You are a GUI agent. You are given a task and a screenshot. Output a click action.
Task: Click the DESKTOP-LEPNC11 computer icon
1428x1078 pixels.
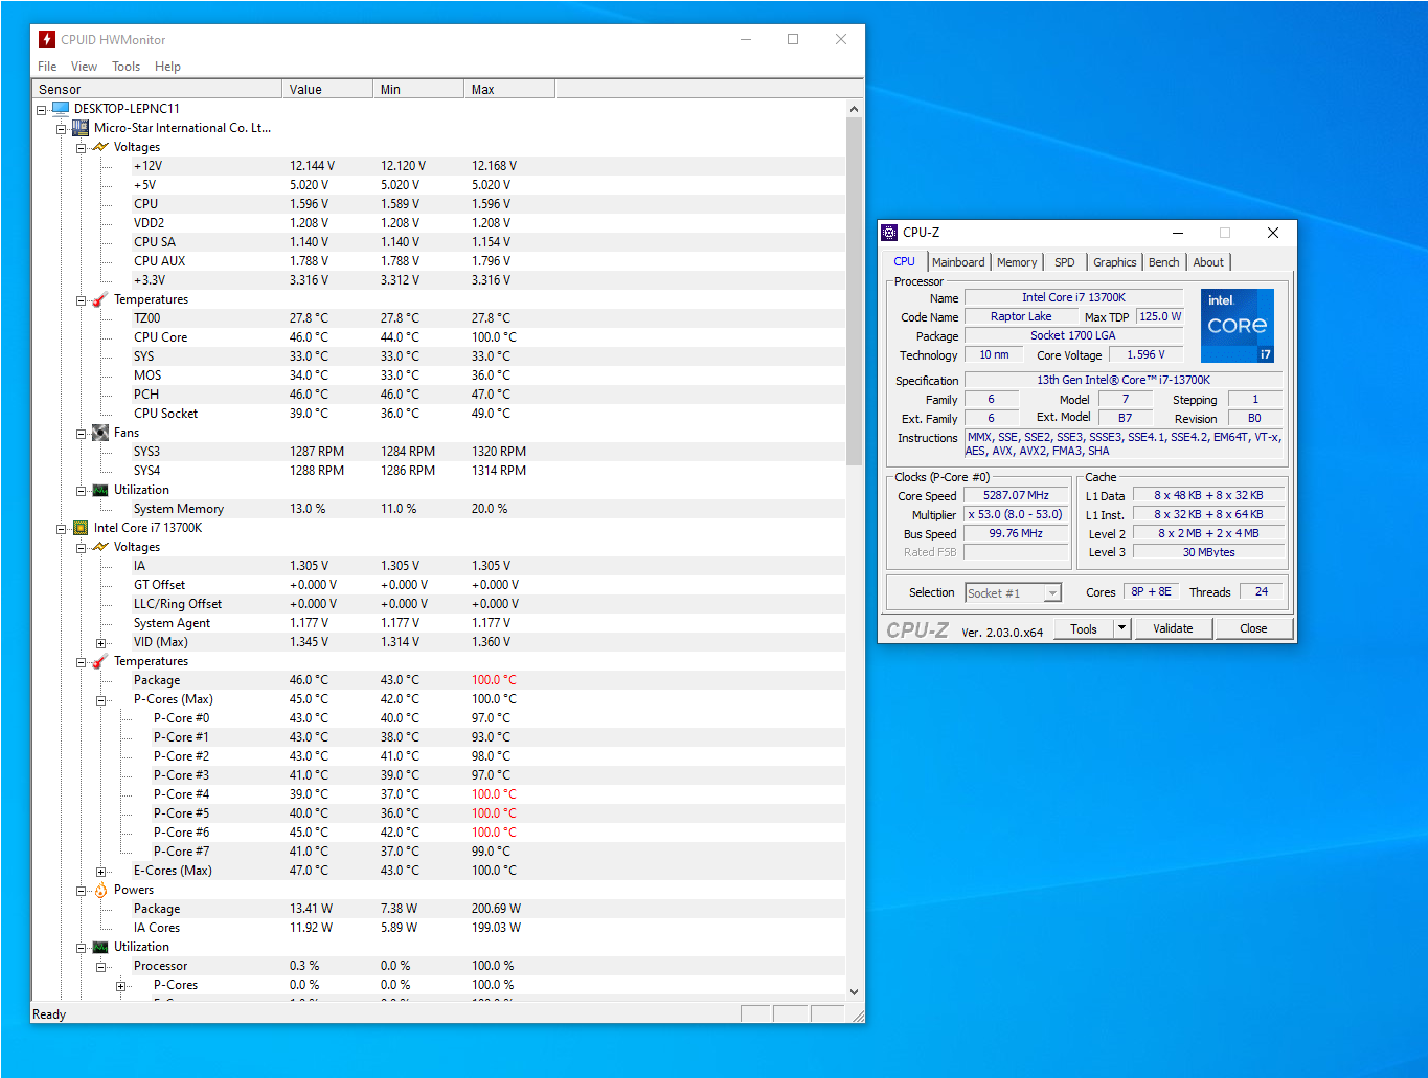click(60, 109)
